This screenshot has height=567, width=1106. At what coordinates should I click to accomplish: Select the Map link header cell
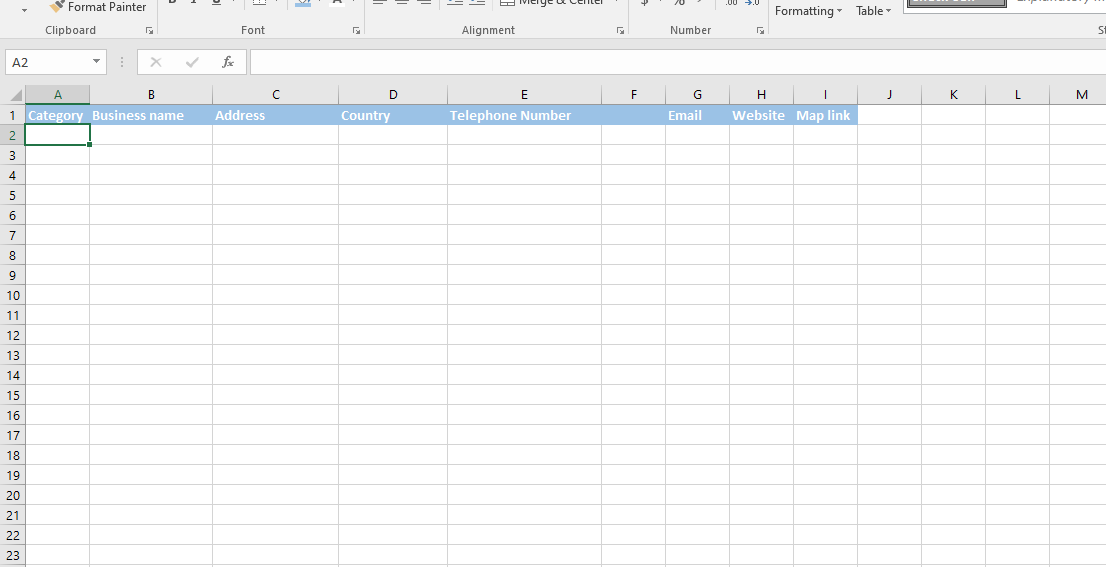[x=825, y=115]
